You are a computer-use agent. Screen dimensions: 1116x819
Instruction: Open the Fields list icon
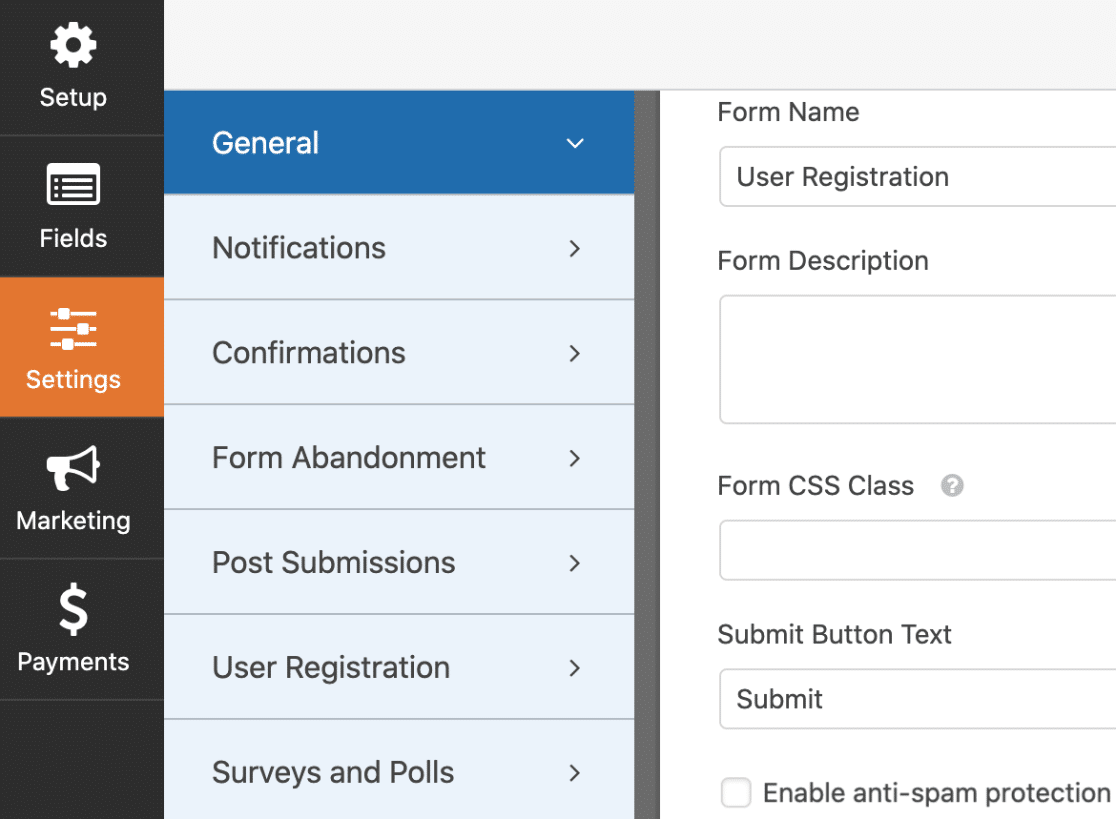click(73, 184)
